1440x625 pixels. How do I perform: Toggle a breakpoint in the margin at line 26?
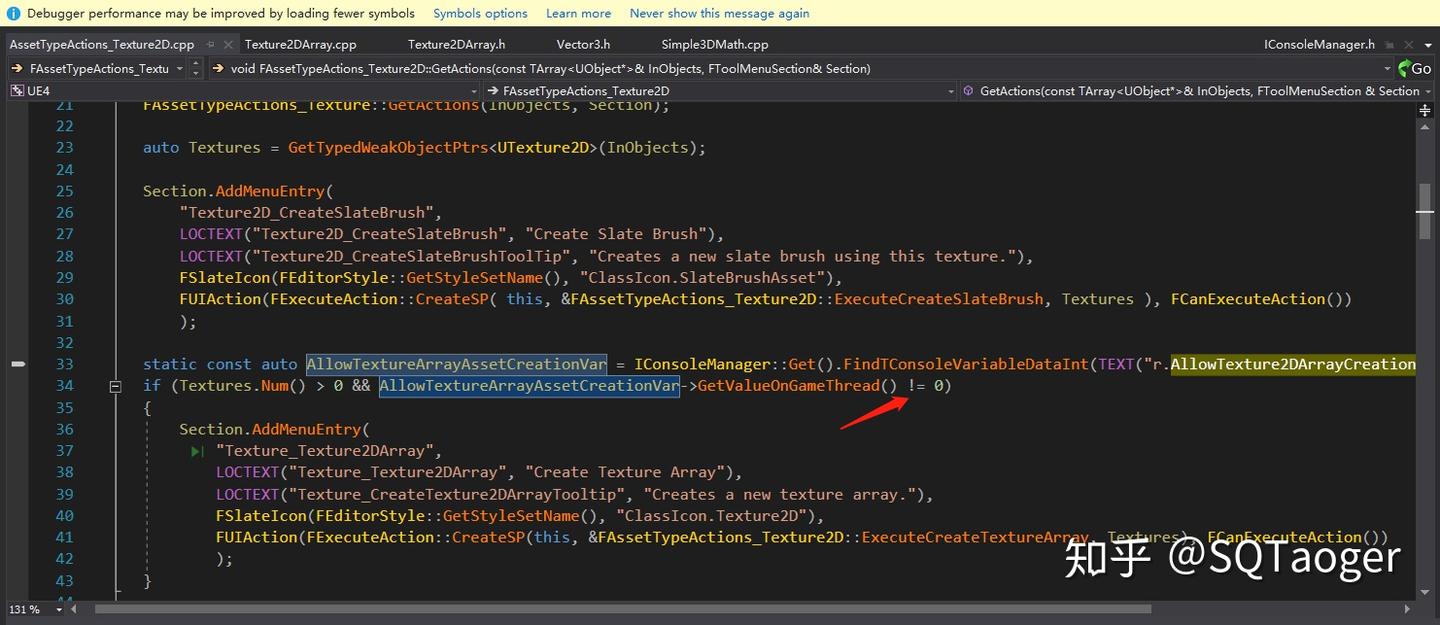pos(18,212)
